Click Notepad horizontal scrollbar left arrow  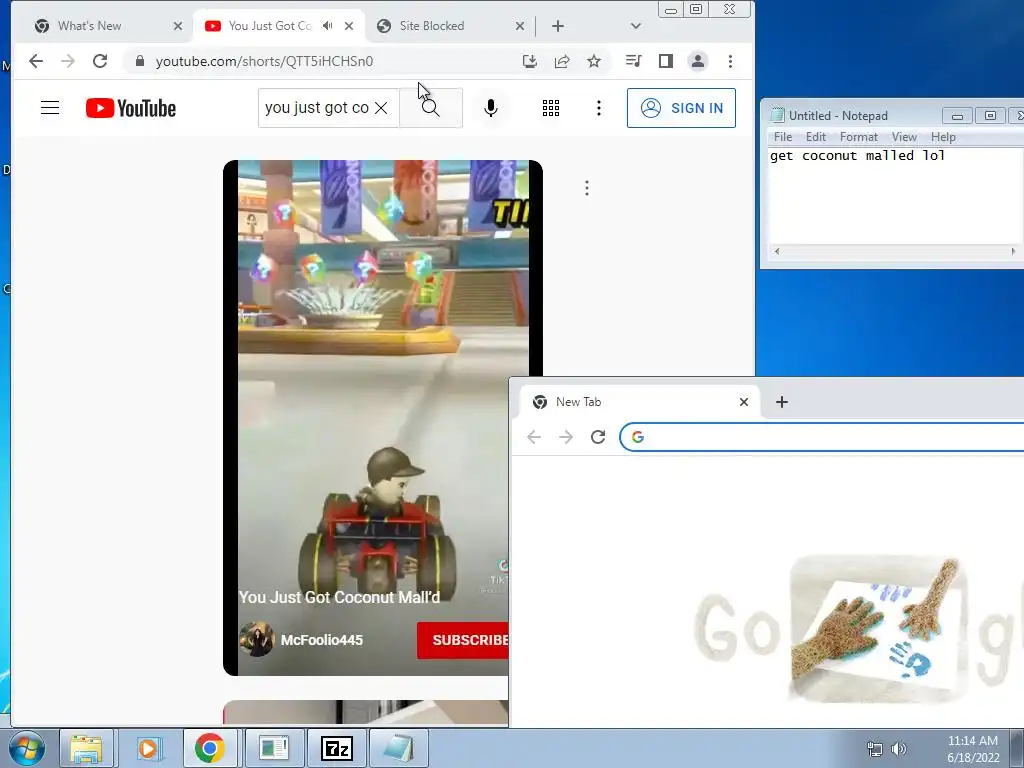pos(776,251)
